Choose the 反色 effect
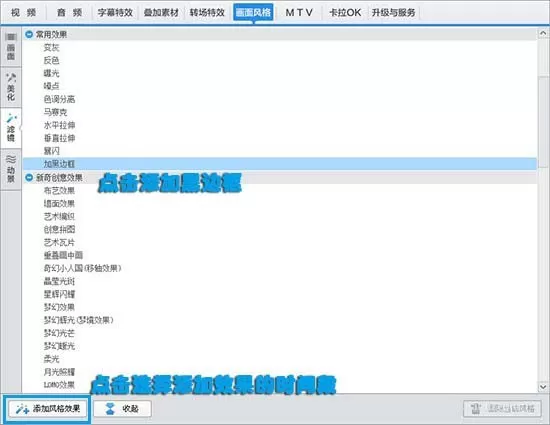Image resolution: width=550 pixels, height=425 pixels. coord(52,60)
